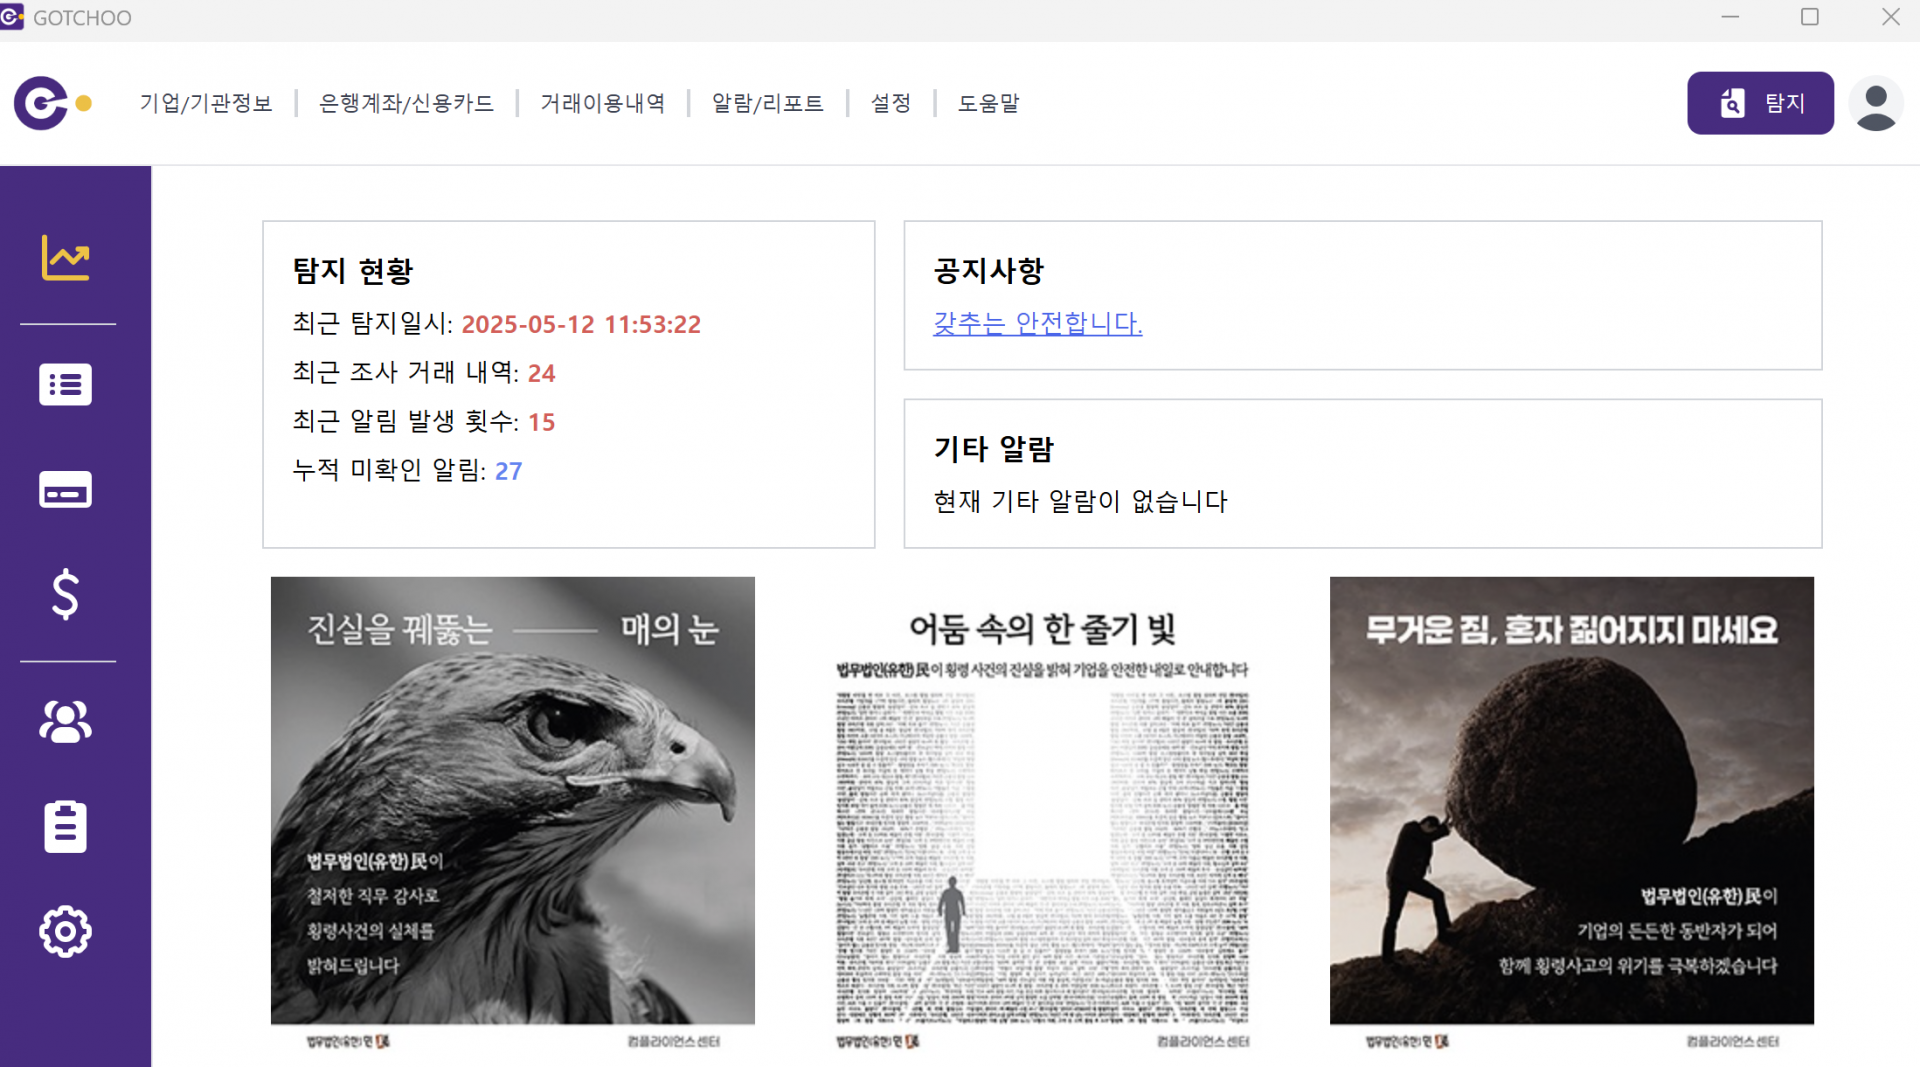Open the 기업/기관정보 menu
Viewport: 1920px width, 1067px height.
(x=206, y=103)
